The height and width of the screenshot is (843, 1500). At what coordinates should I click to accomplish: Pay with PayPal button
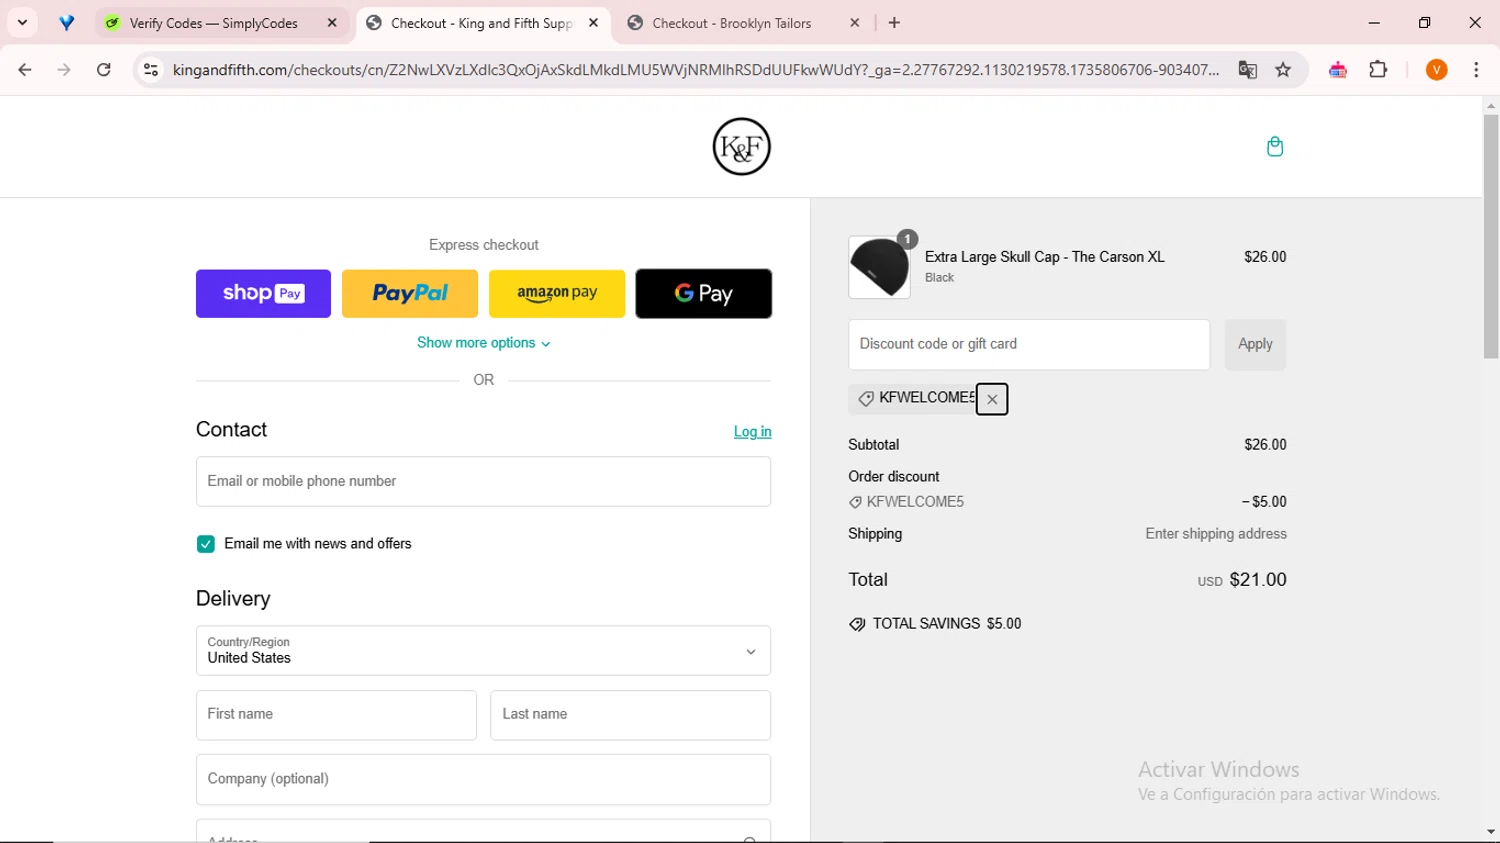click(x=410, y=294)
